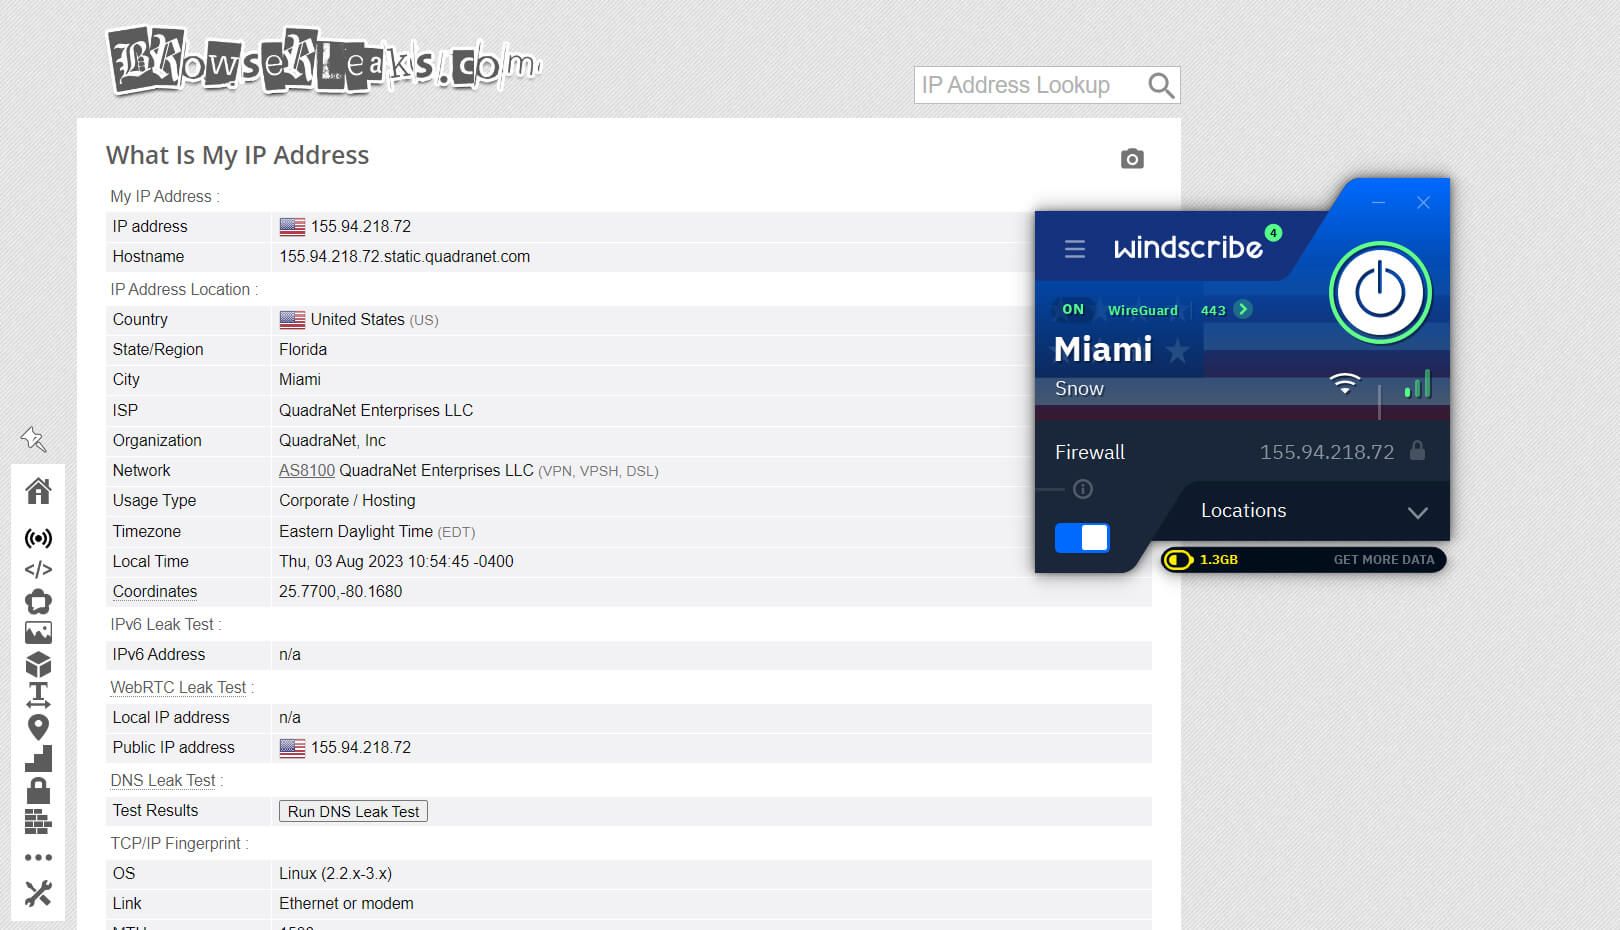This screenshot has width=1620, height=930.
Task: Click the Windscribe firewall IP 155.94.218.72
Action: [x=1326, y=452]
